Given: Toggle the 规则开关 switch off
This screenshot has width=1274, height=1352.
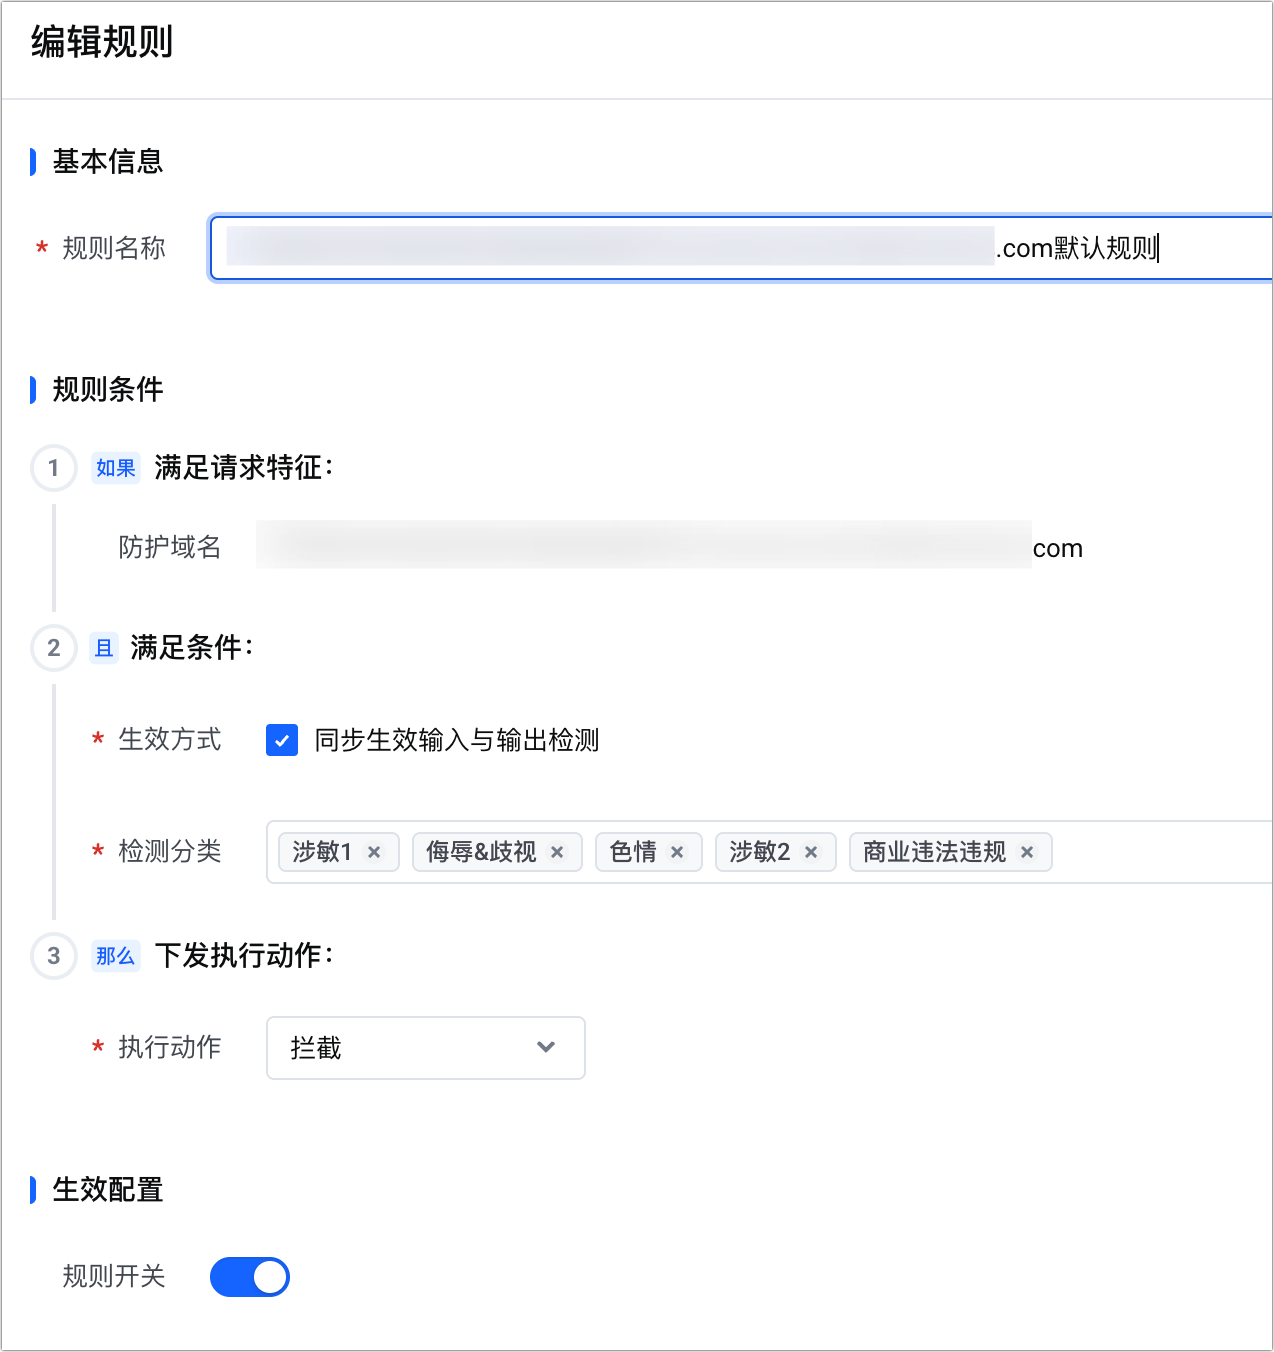Looking at the screenshot, I should point(250,1277).
